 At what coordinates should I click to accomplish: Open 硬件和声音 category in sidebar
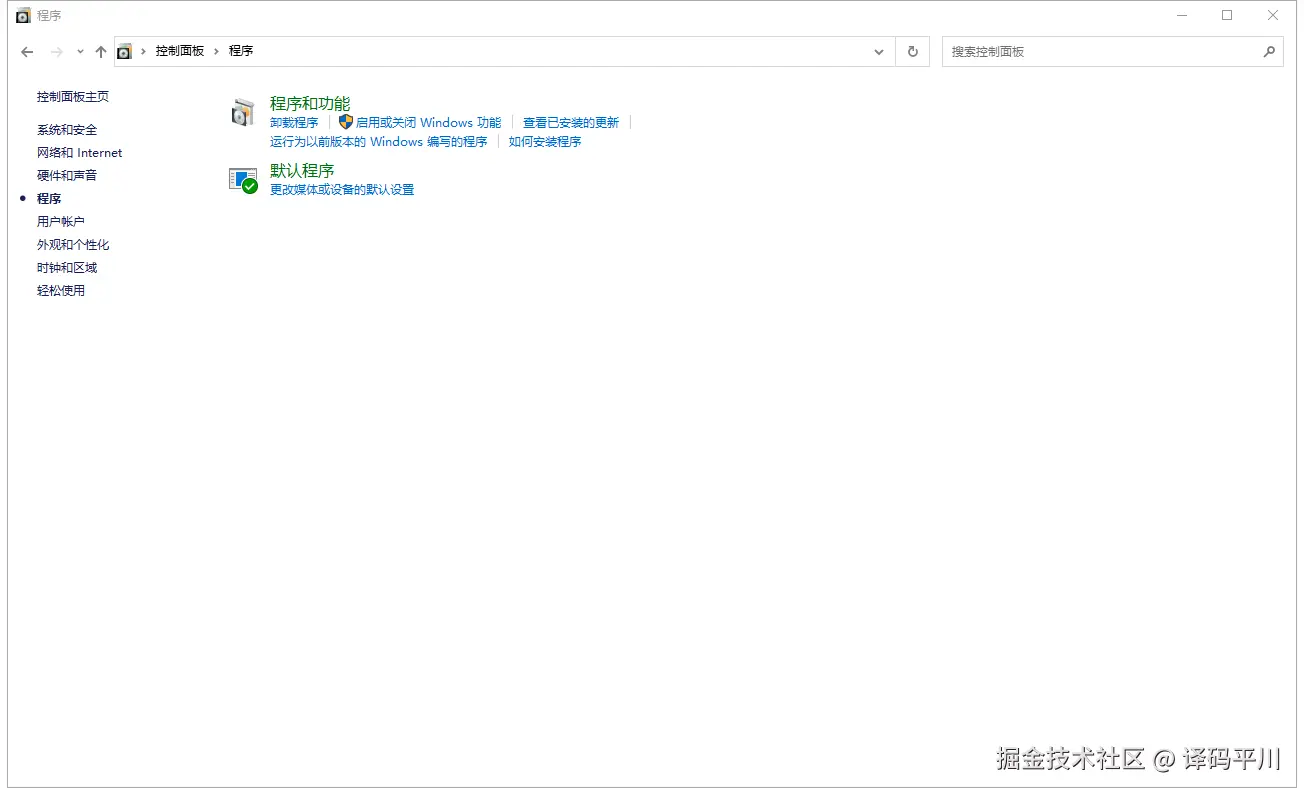click(x=67, y=176)
